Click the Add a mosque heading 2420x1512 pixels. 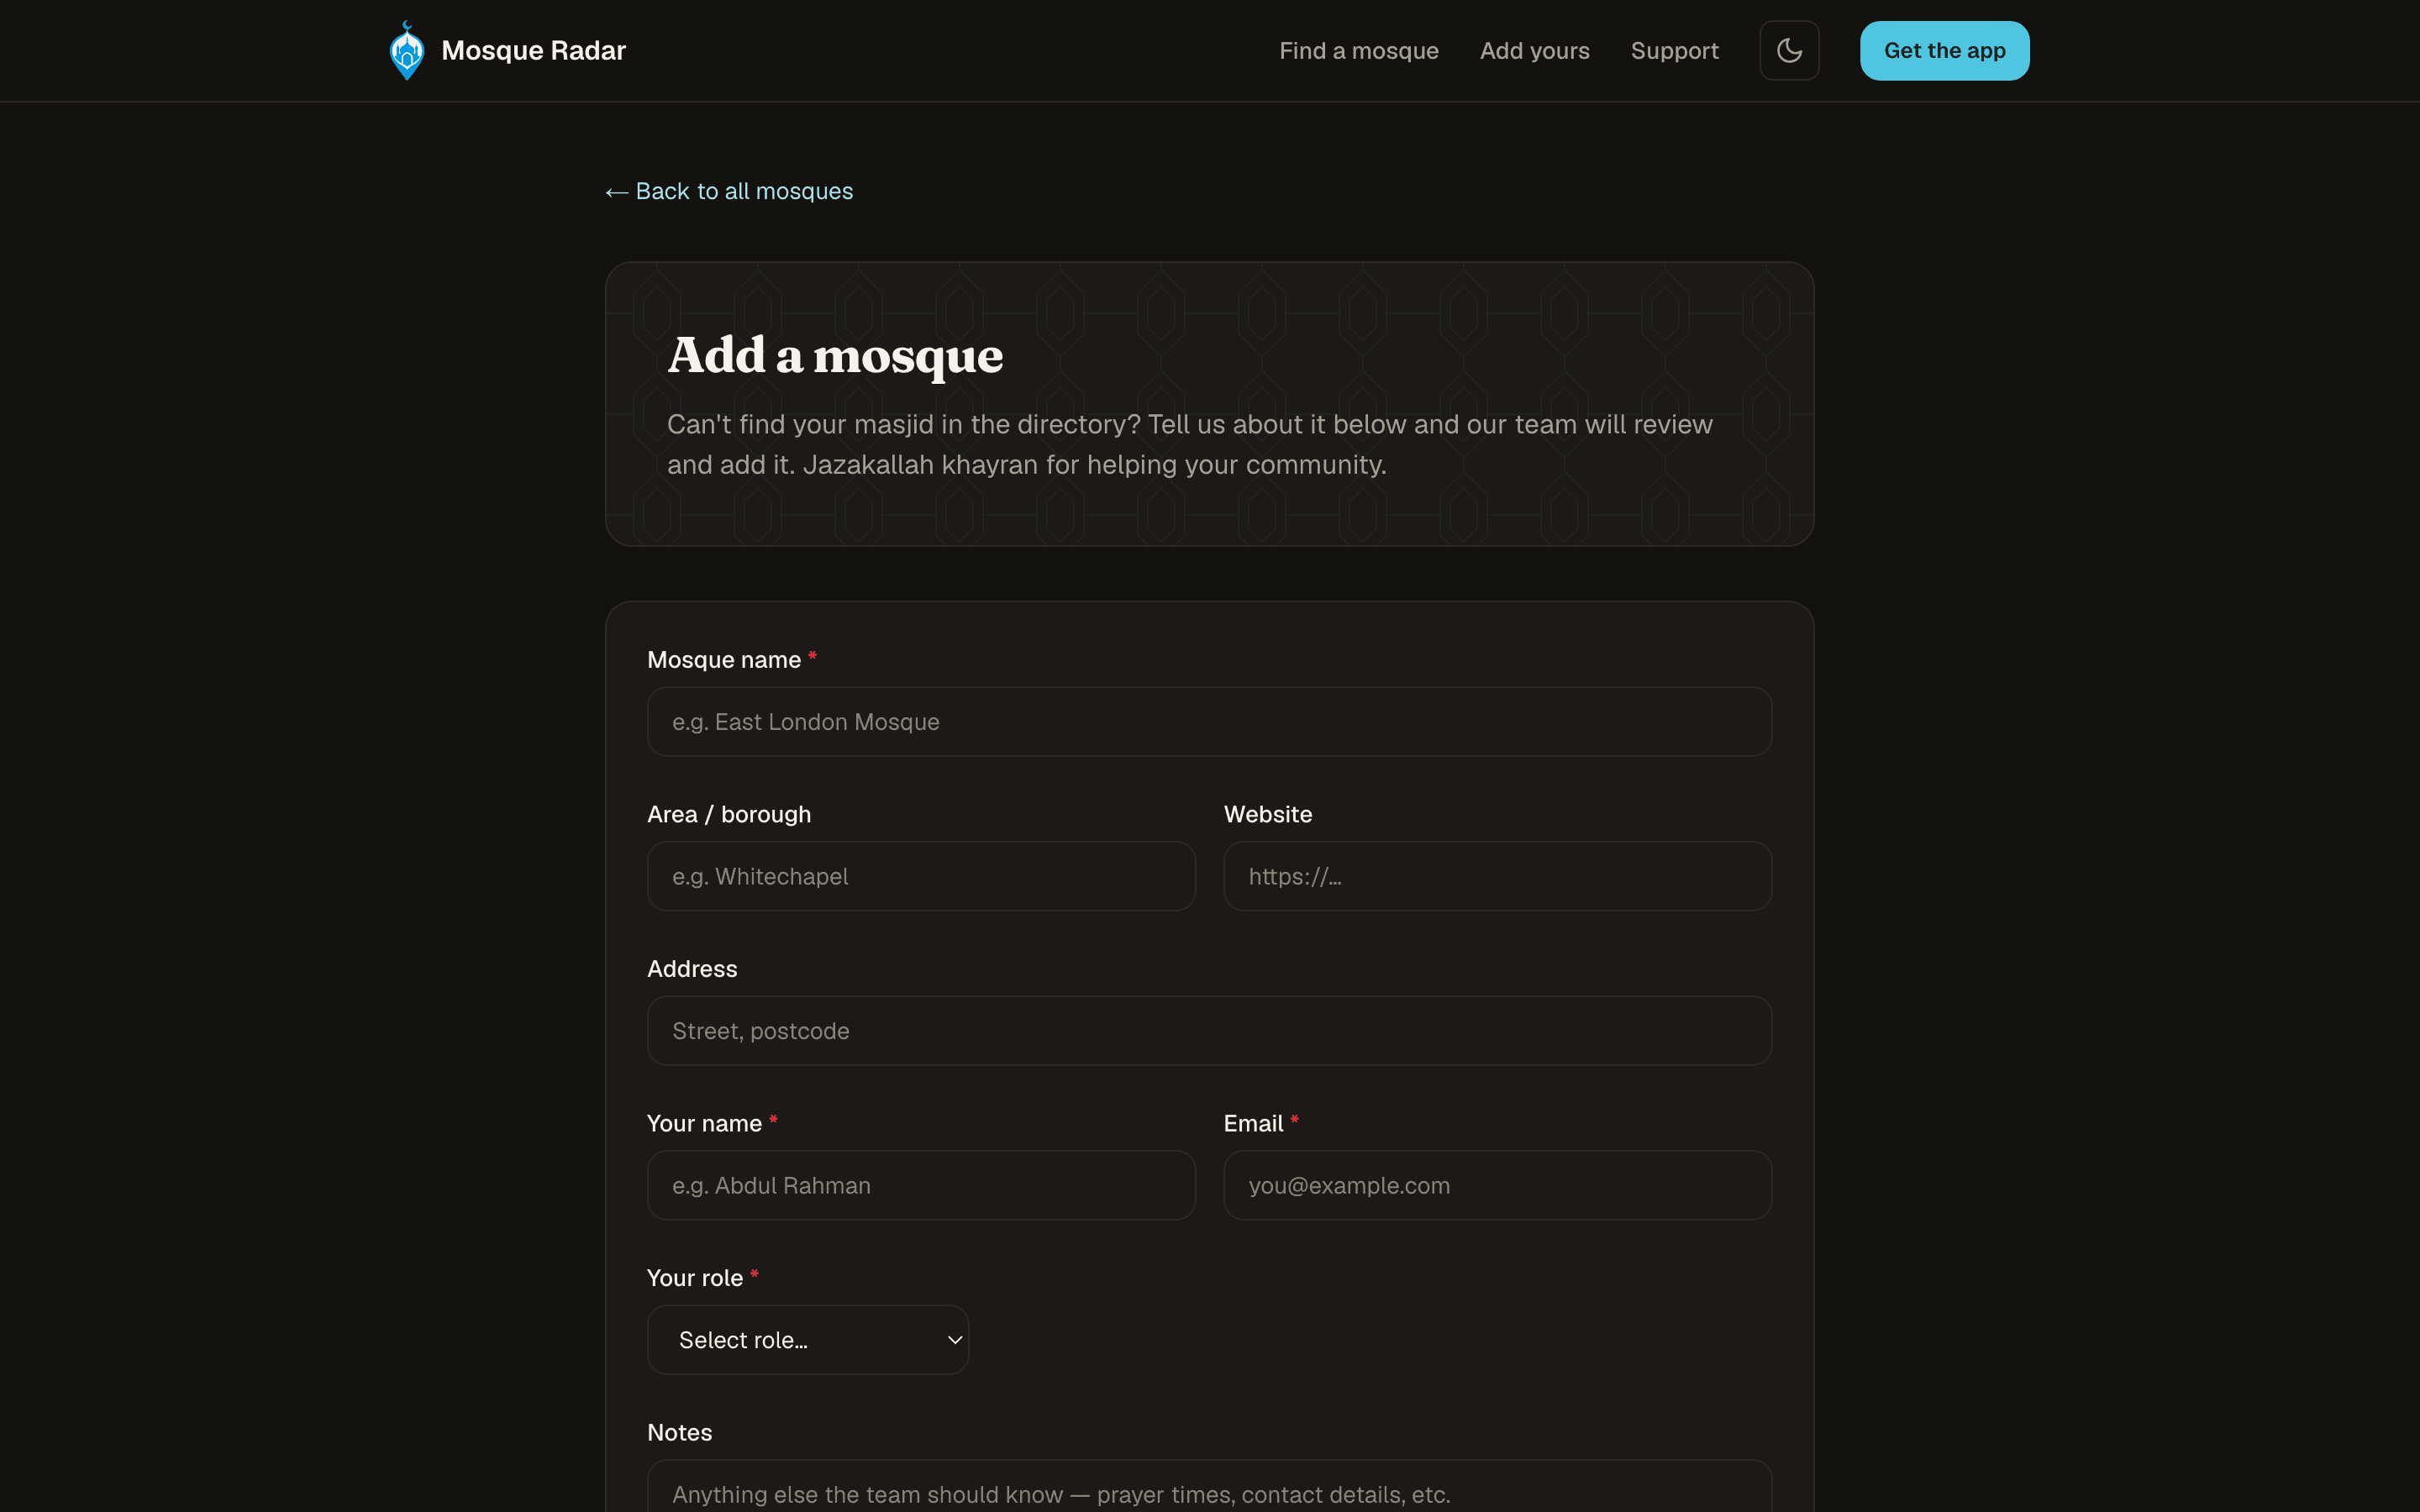835,356
